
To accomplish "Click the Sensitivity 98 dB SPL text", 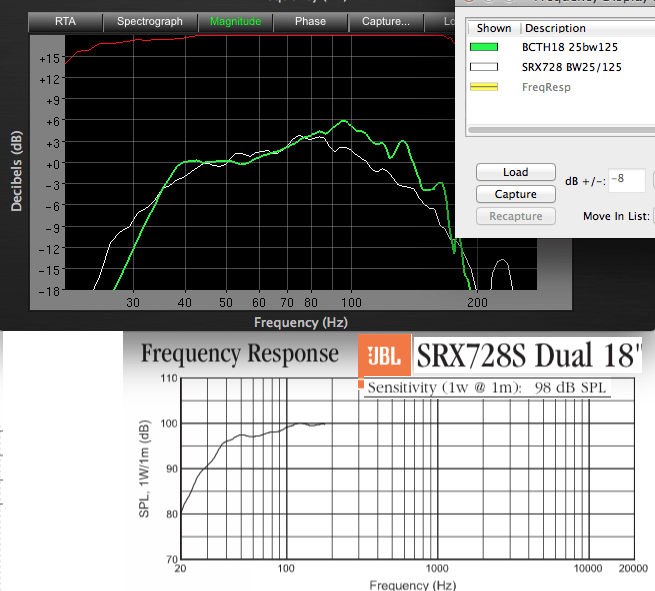I will (487, 388).
